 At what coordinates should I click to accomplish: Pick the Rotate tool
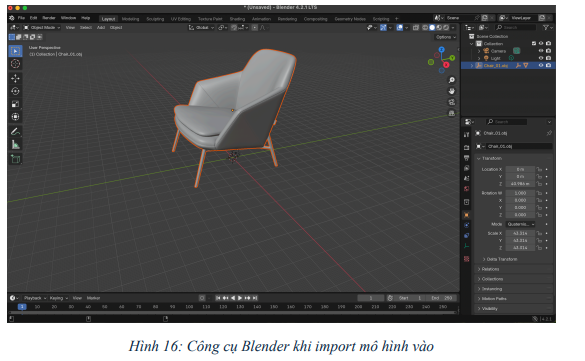coord(15,91)
